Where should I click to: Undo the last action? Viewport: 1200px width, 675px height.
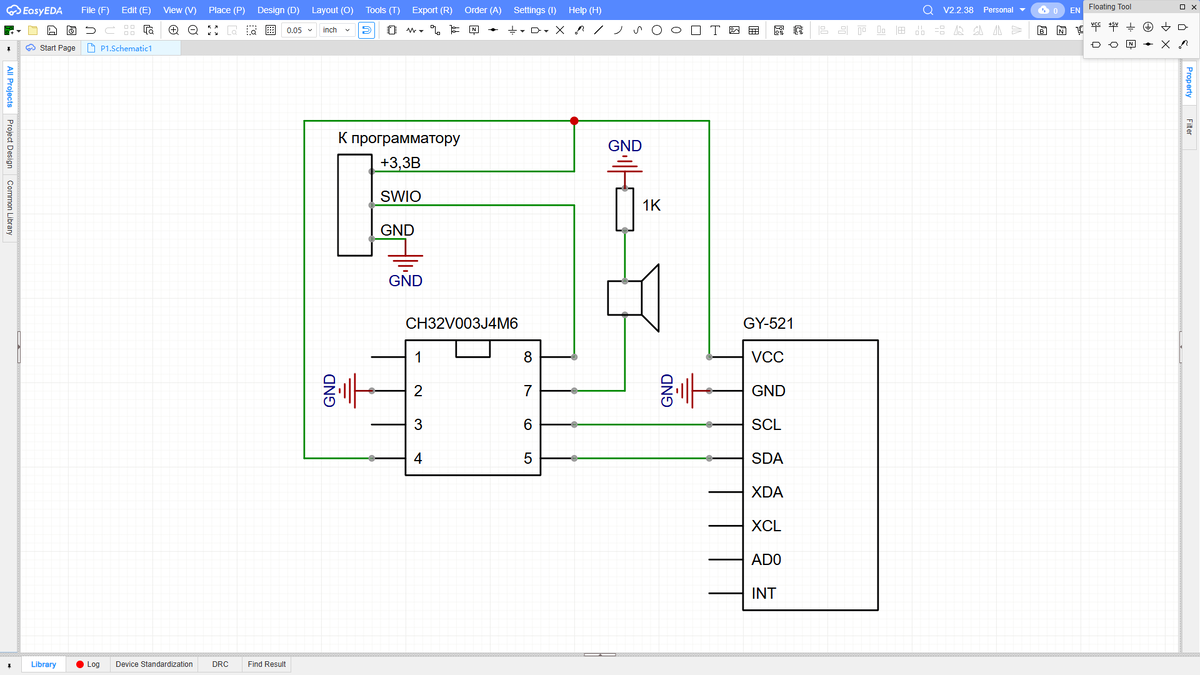(90, 30)
